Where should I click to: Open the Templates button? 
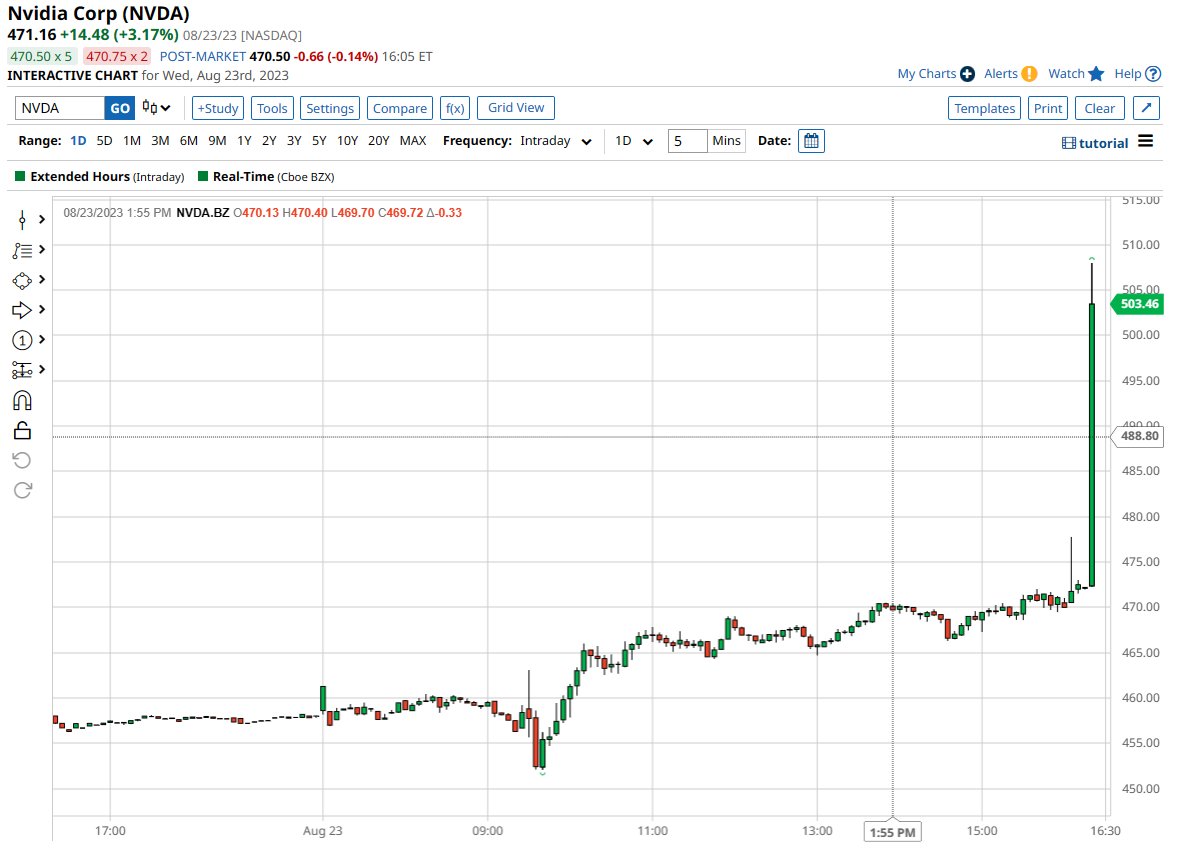click(984, 108)
